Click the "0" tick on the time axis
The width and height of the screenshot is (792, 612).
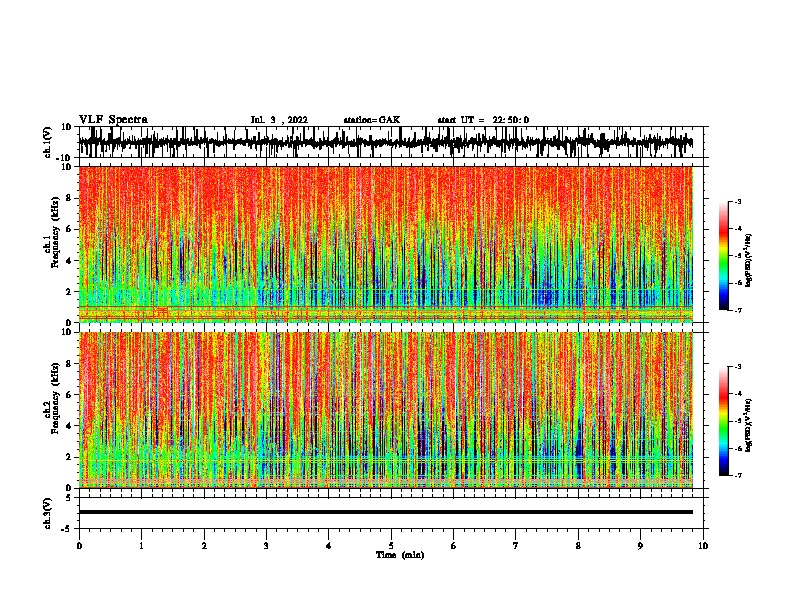(79, 546)
